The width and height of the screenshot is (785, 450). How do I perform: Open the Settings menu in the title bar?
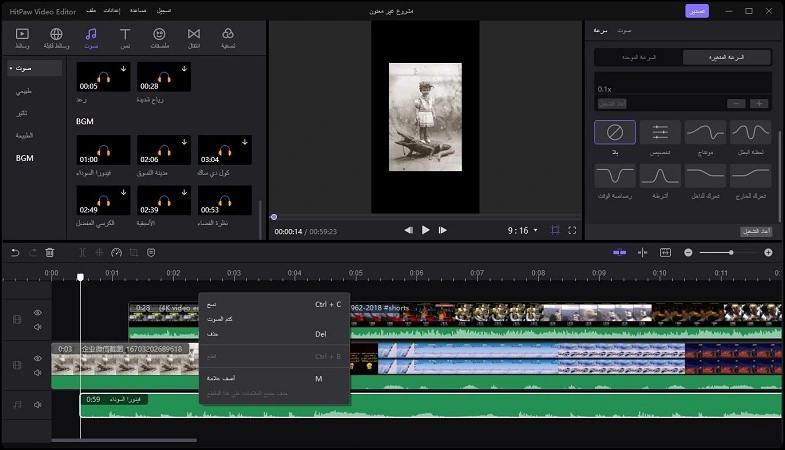tap(112, 11)
